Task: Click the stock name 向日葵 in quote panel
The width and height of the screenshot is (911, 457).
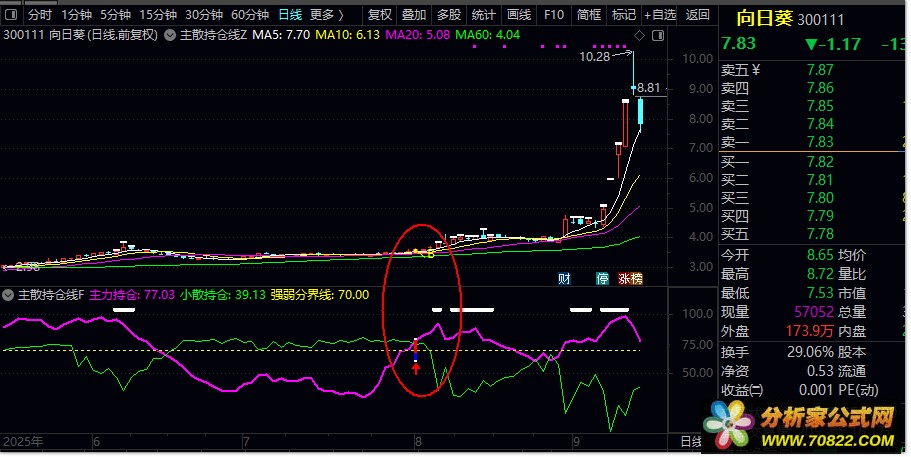Action: click(765, 19)
